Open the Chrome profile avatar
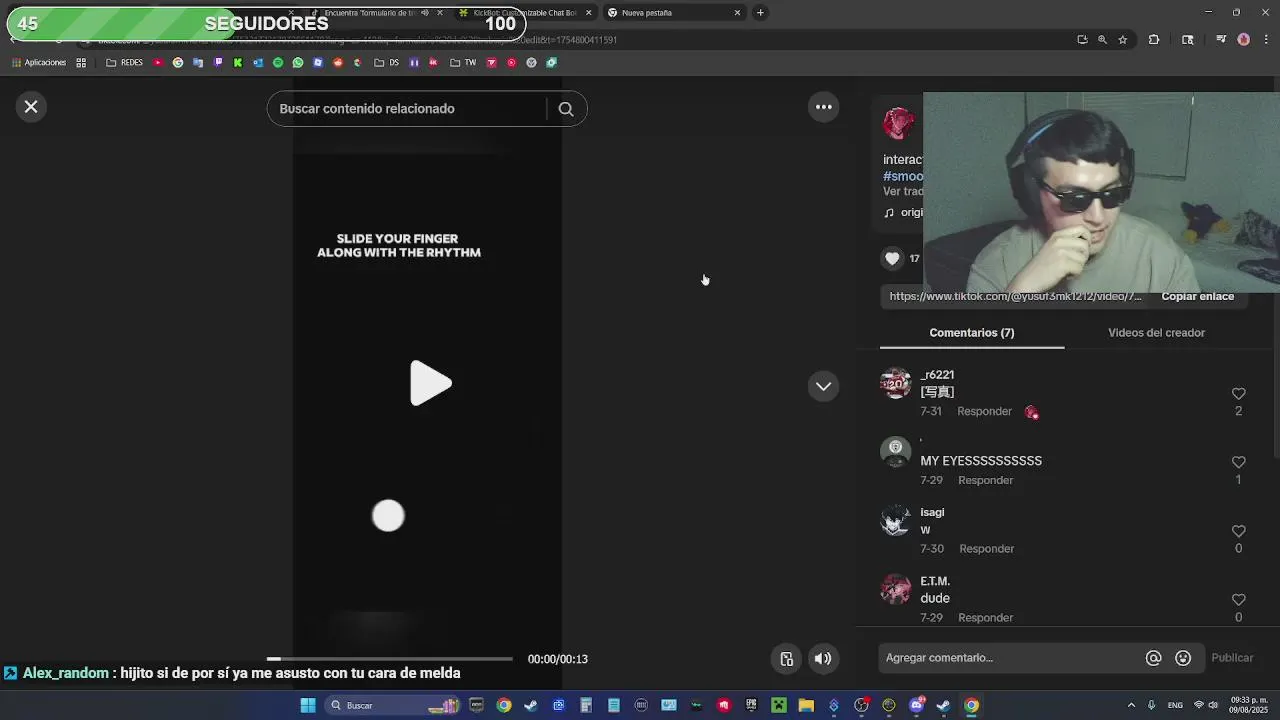This screenshot has width=1280, height=720. click(1243, 40)
